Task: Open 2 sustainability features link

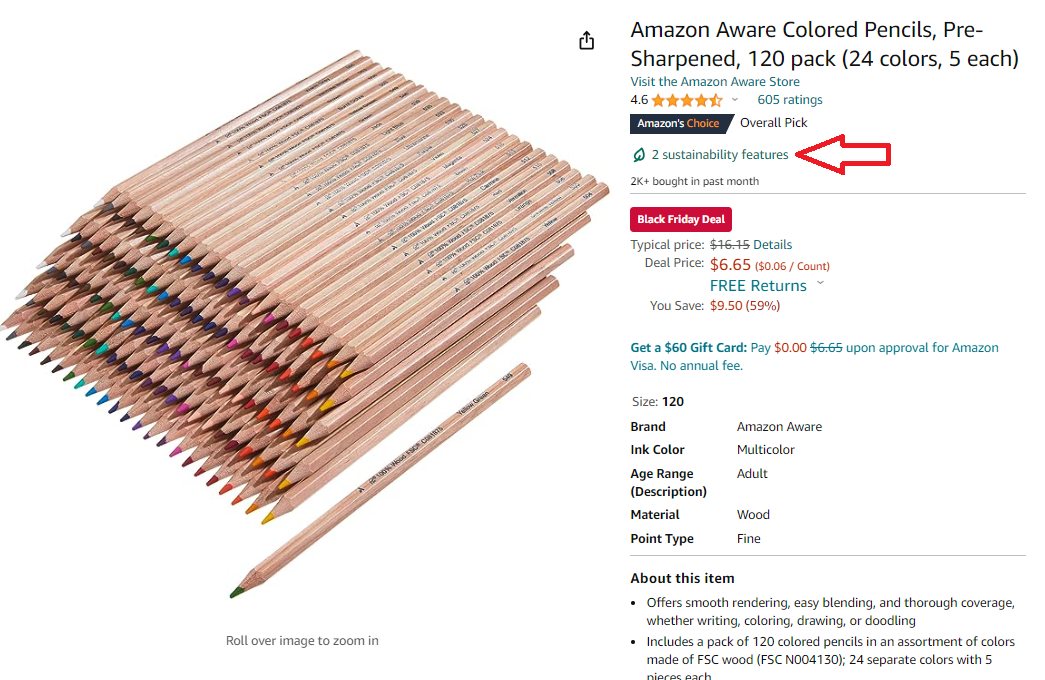Action: point(719,155)
